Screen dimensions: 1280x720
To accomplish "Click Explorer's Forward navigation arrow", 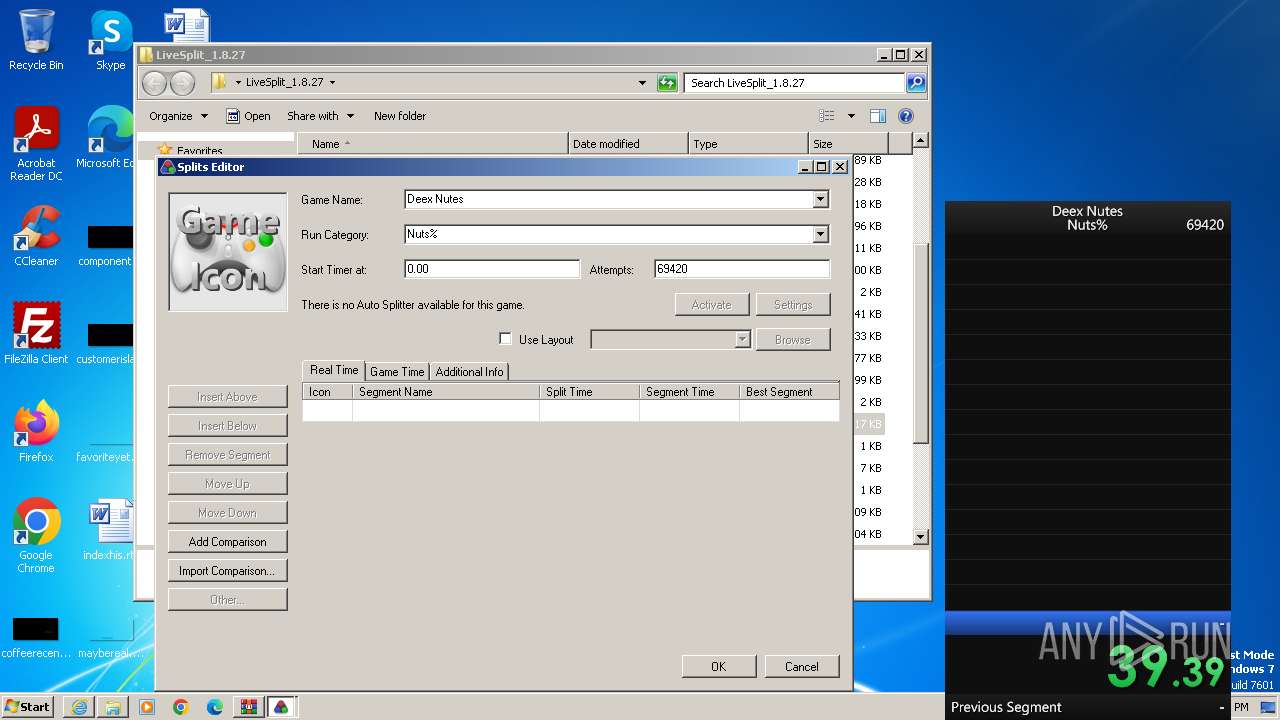I will pyautogui.click(x=182, y=83).
